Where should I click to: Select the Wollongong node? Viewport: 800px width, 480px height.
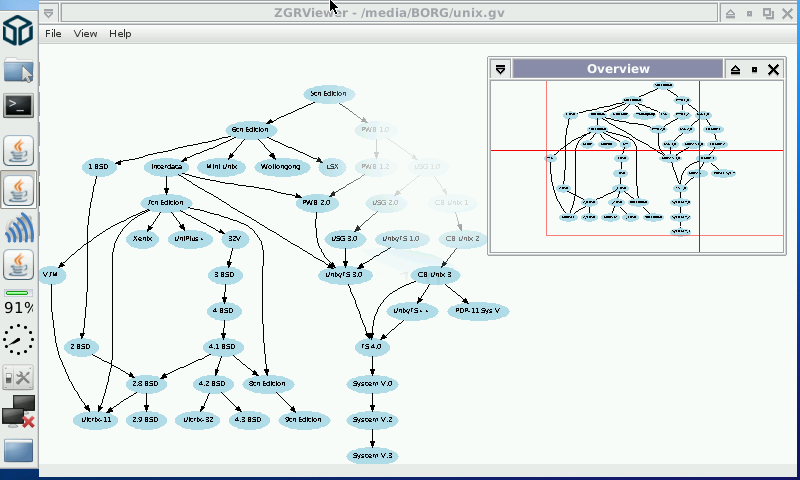[x=282, y=167]
